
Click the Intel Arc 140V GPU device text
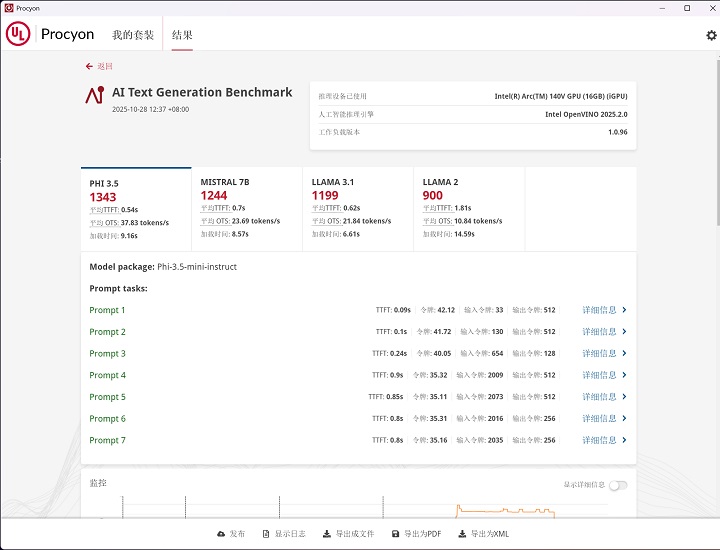(561, 96)
